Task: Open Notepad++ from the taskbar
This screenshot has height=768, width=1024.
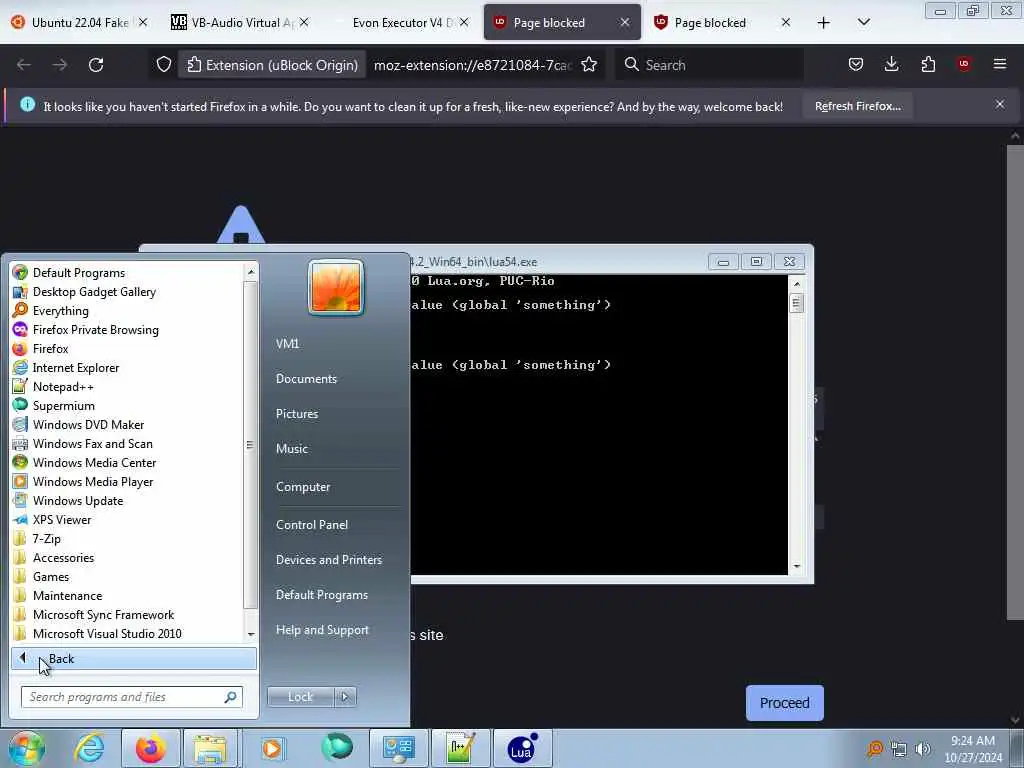Action: (460, 748)
